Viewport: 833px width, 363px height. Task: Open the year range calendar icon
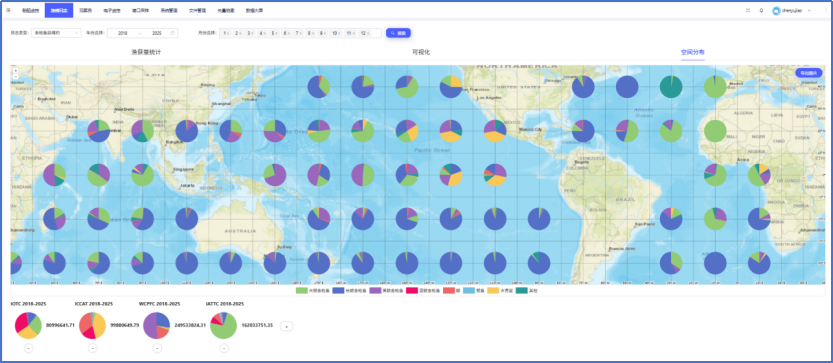172,33
